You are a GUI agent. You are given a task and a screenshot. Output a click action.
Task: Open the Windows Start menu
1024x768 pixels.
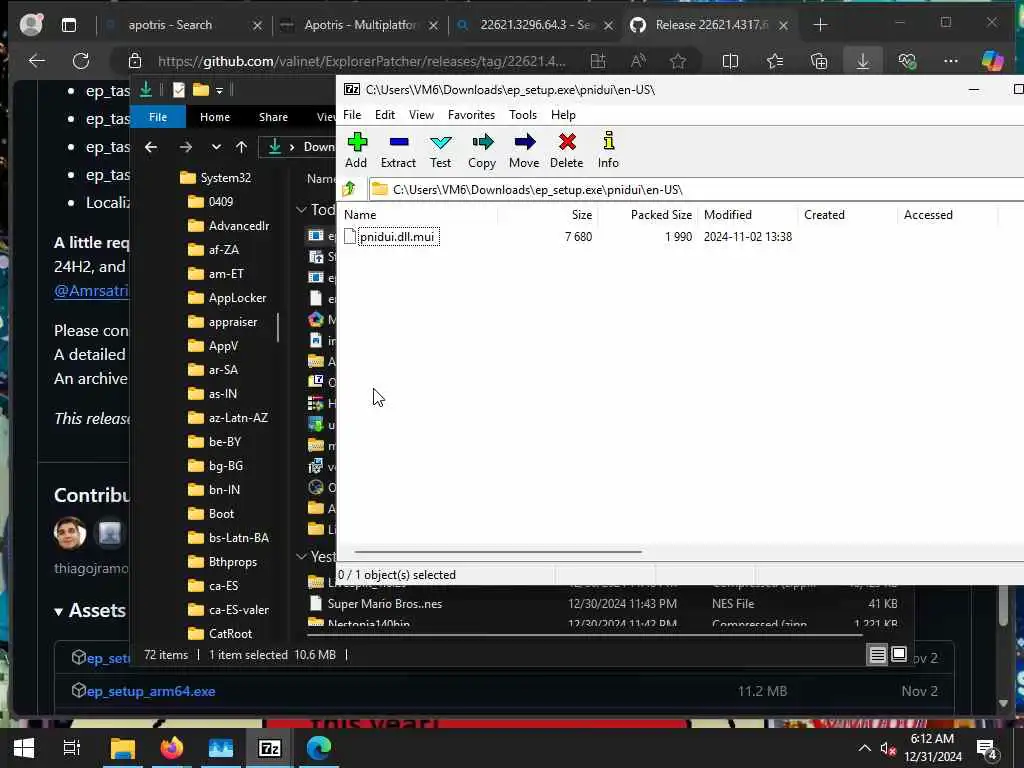point(24,748)
